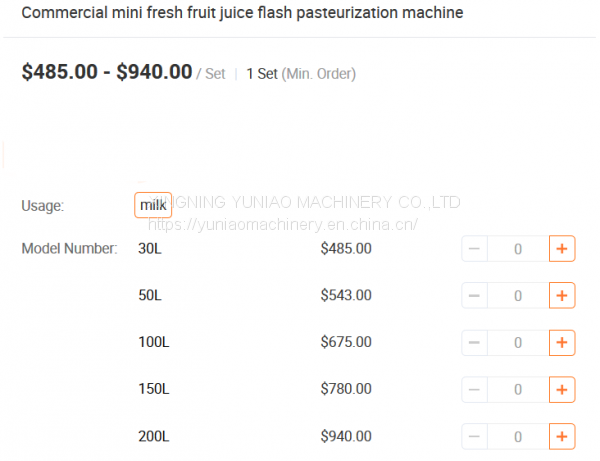Decrement the 150L model quantity
This screenshot has width=600, height=461.
(x=474, y=390)
